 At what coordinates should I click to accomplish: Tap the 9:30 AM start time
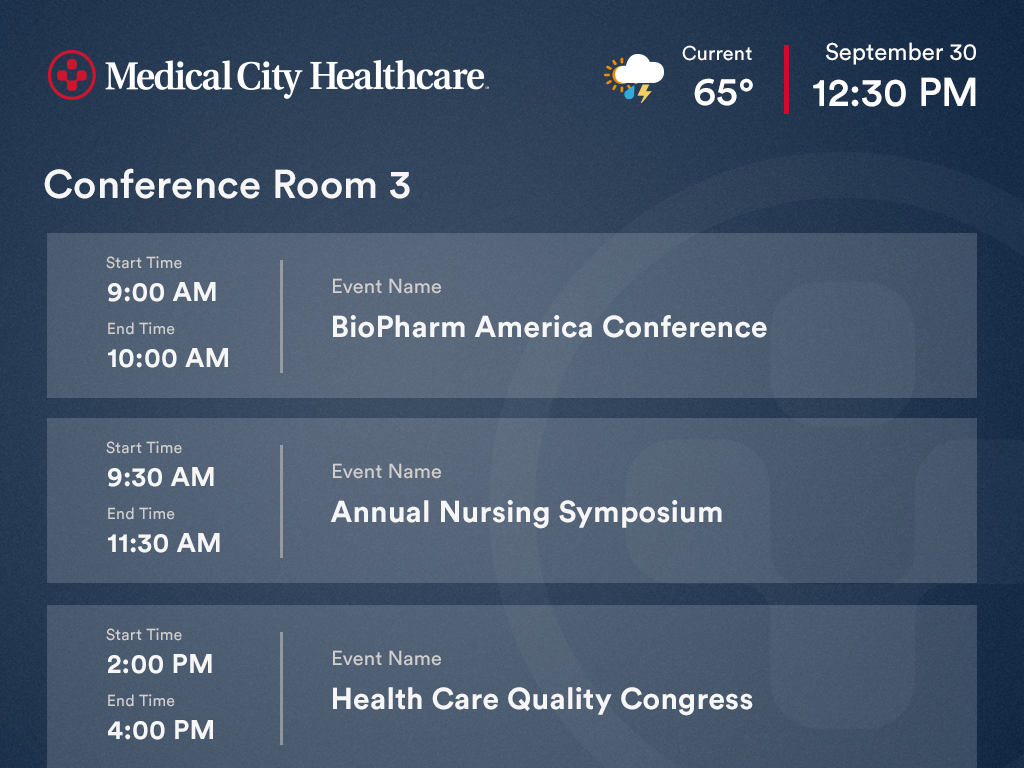(x=161, y=477)
